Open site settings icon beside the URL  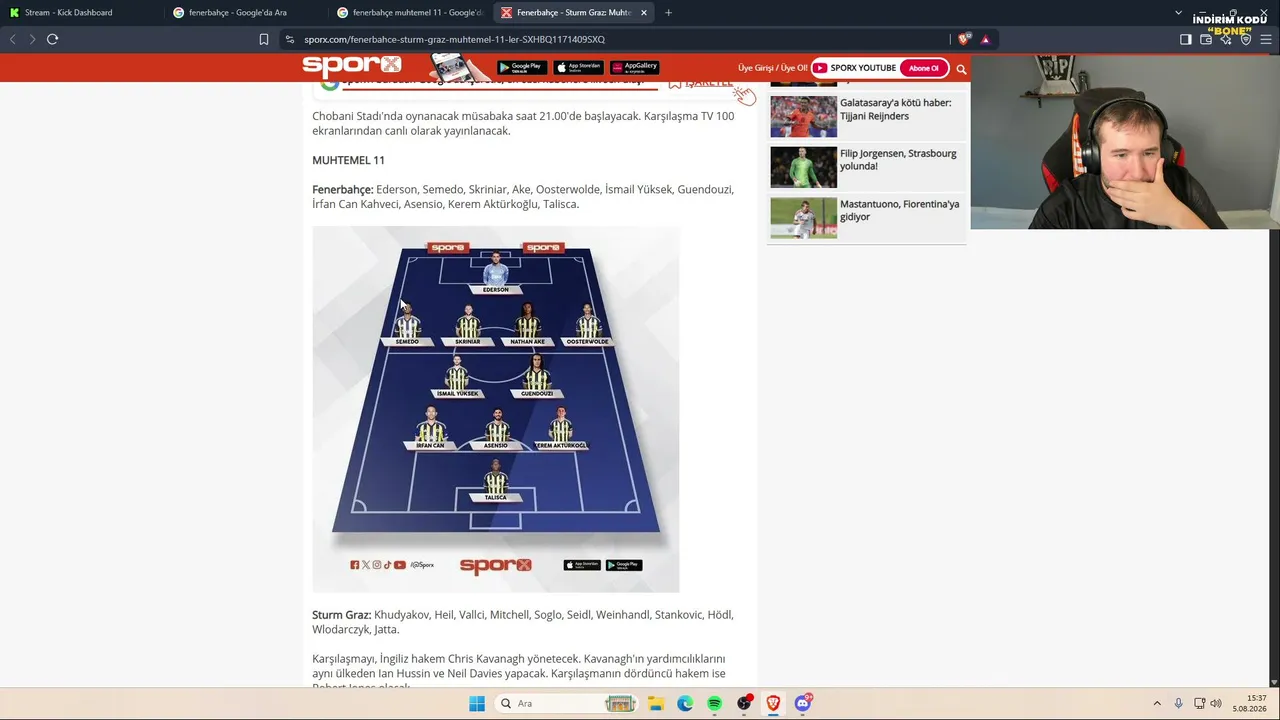290,39
